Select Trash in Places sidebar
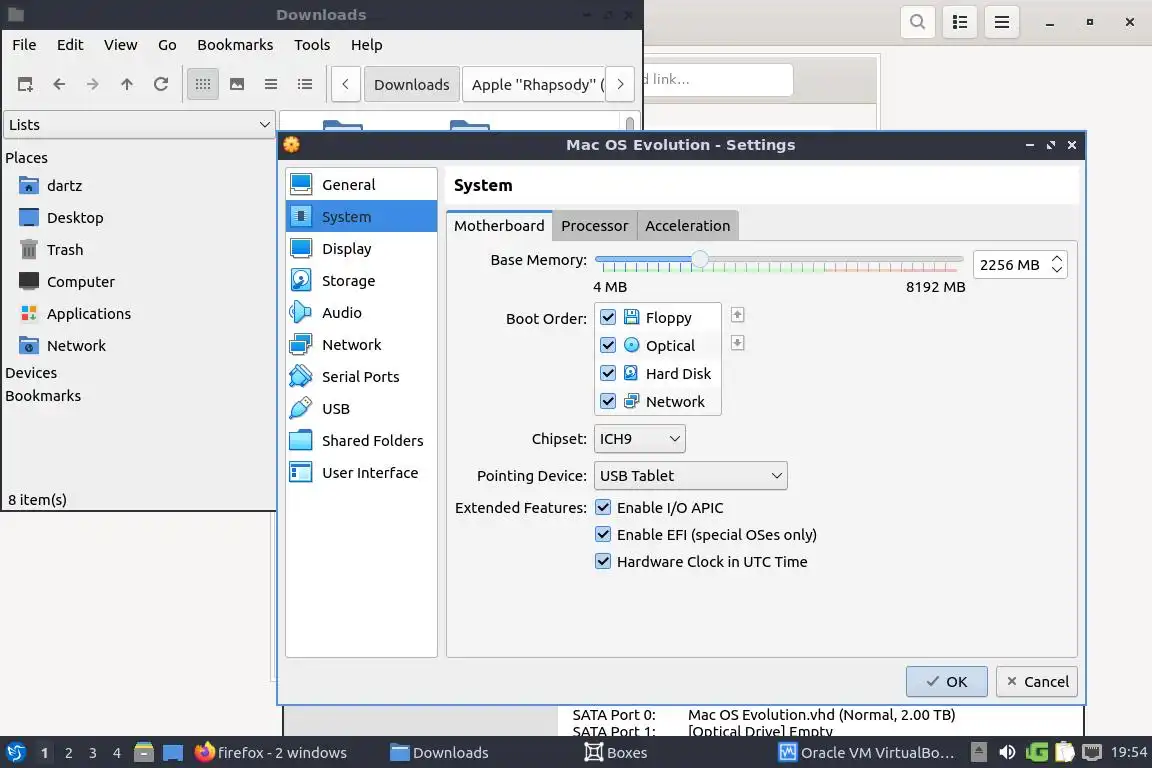Screen dimensions: 1152x768 point(65,250)
